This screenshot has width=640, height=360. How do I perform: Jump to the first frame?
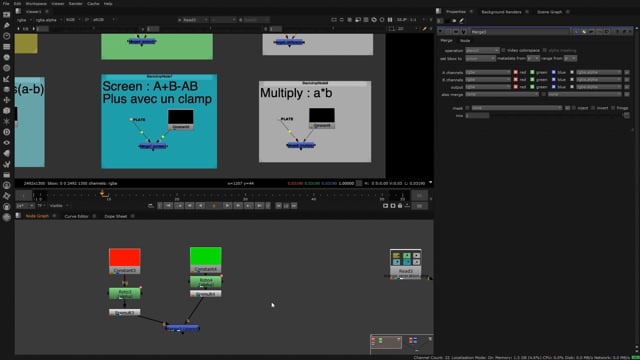(x=168, y=206)
